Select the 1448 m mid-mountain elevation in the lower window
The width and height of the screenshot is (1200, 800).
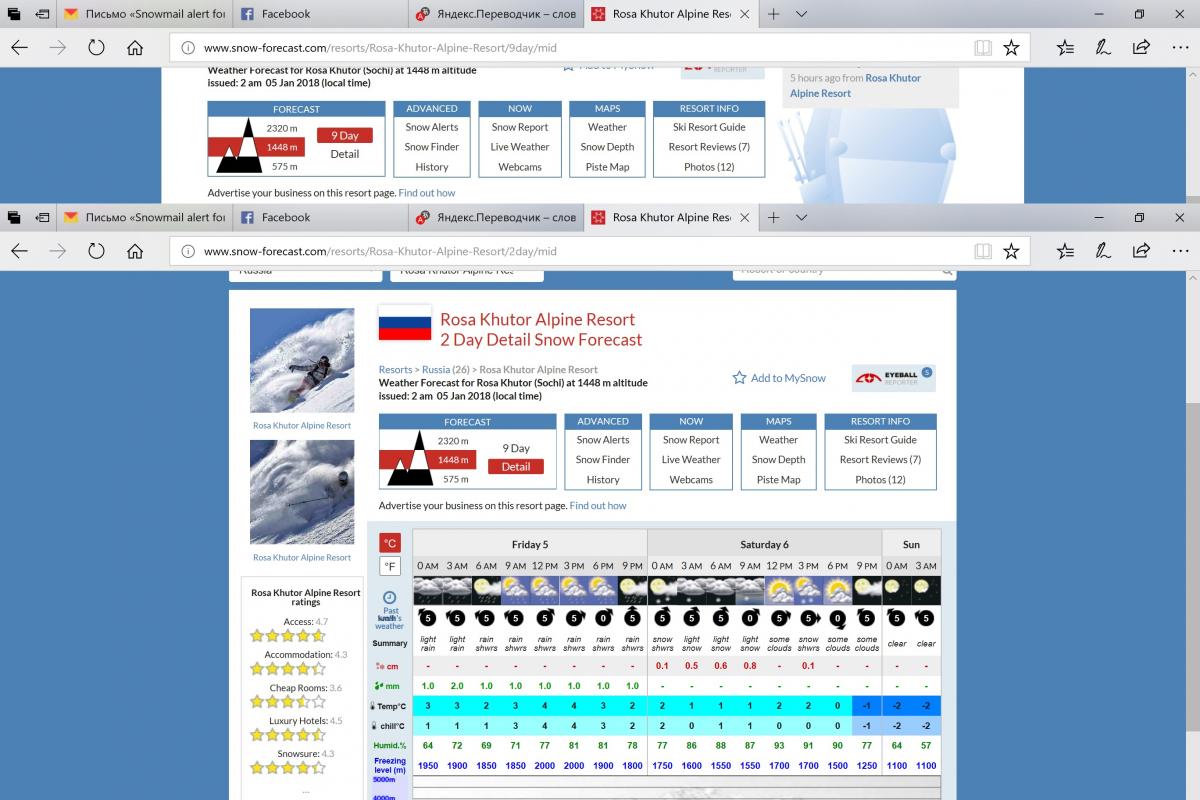click(x=453, y=460)
